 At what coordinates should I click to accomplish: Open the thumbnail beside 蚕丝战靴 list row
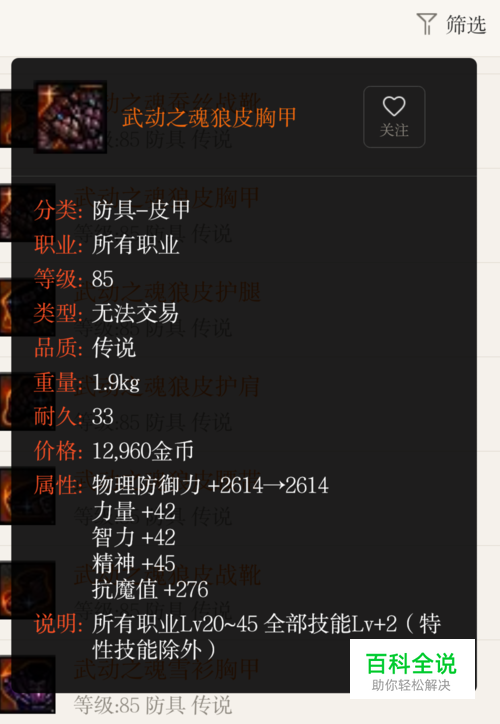point(6,119)
